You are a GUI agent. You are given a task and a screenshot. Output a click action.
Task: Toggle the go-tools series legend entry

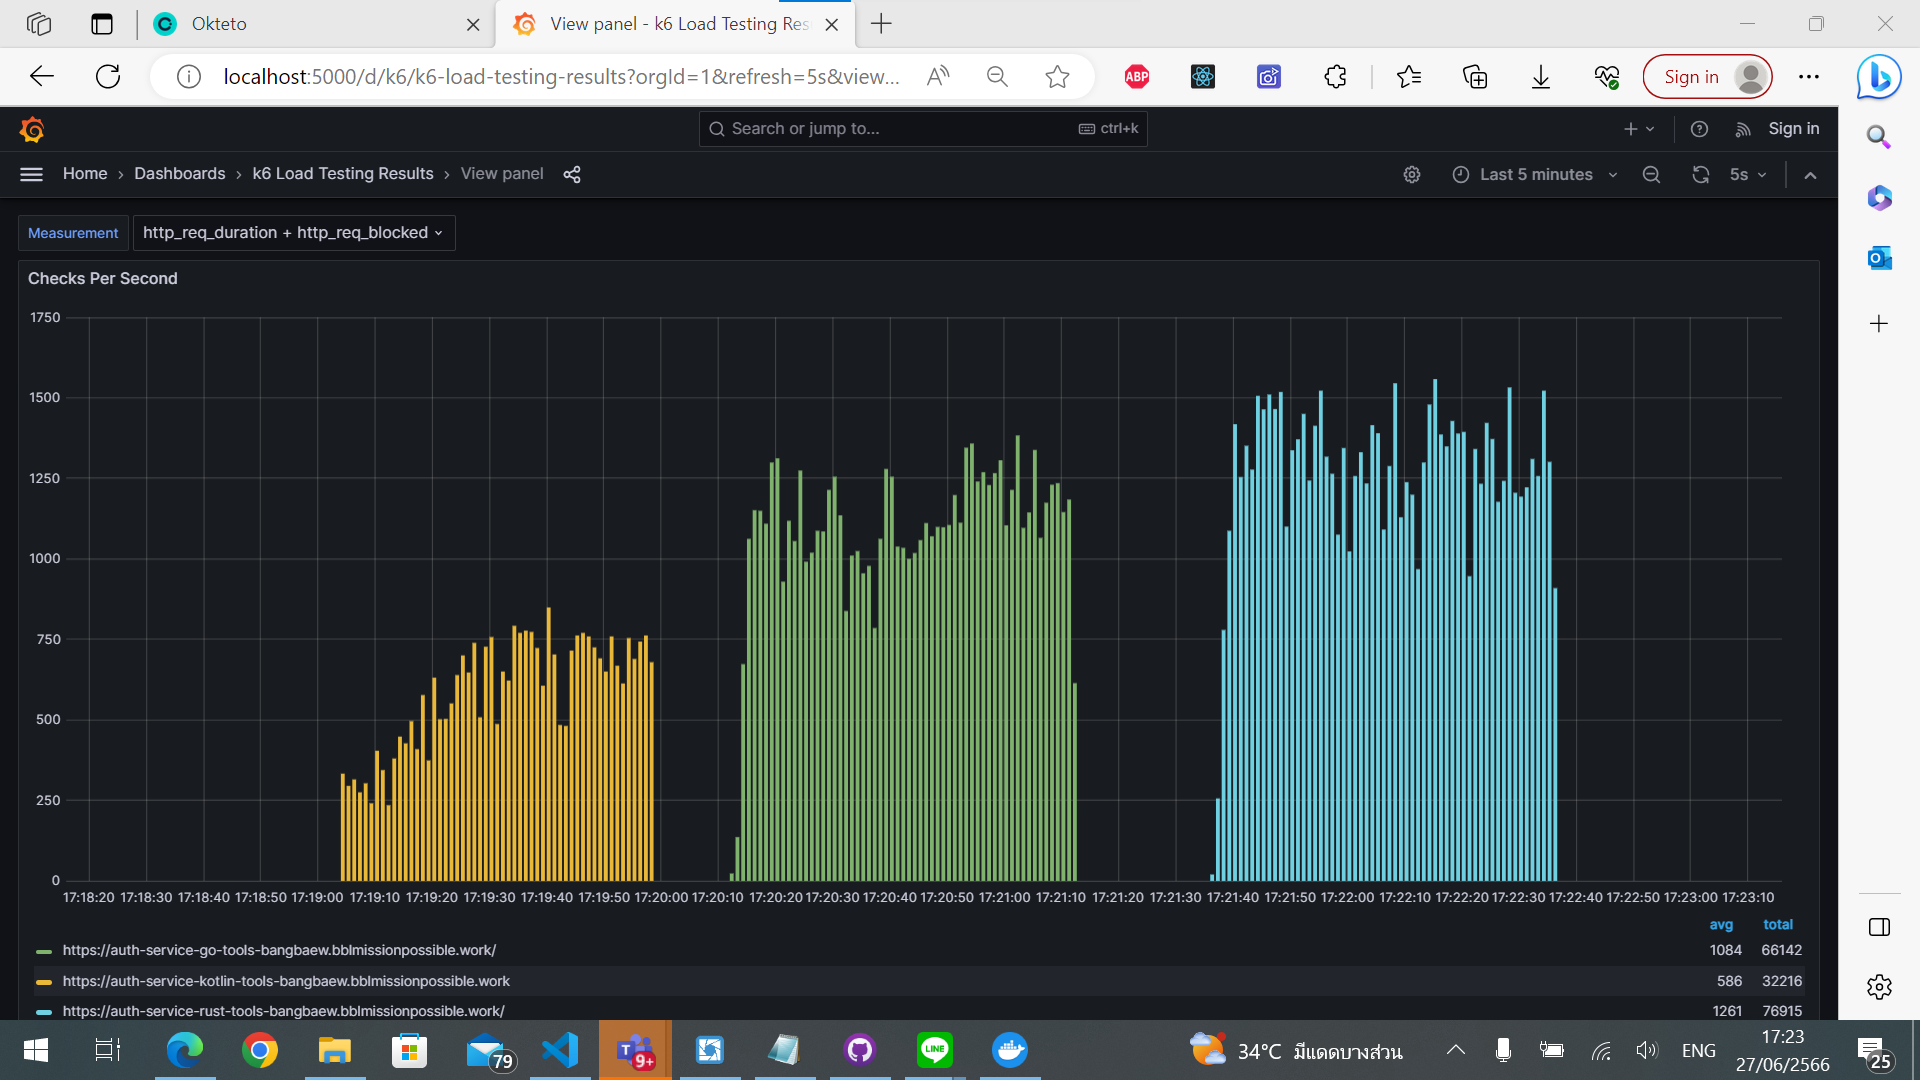(279, 950)
